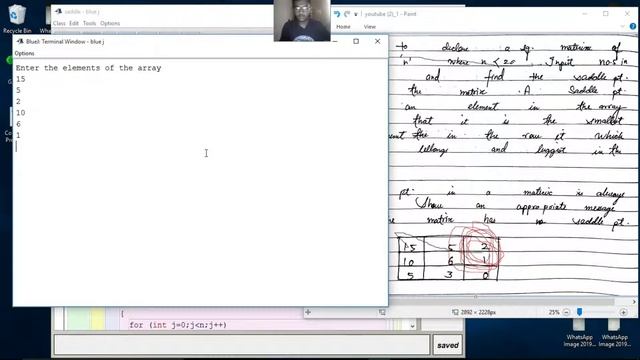Open the Options menu in BlueJ editor
The height and width of the screenshot is (360, 640).
110,23
